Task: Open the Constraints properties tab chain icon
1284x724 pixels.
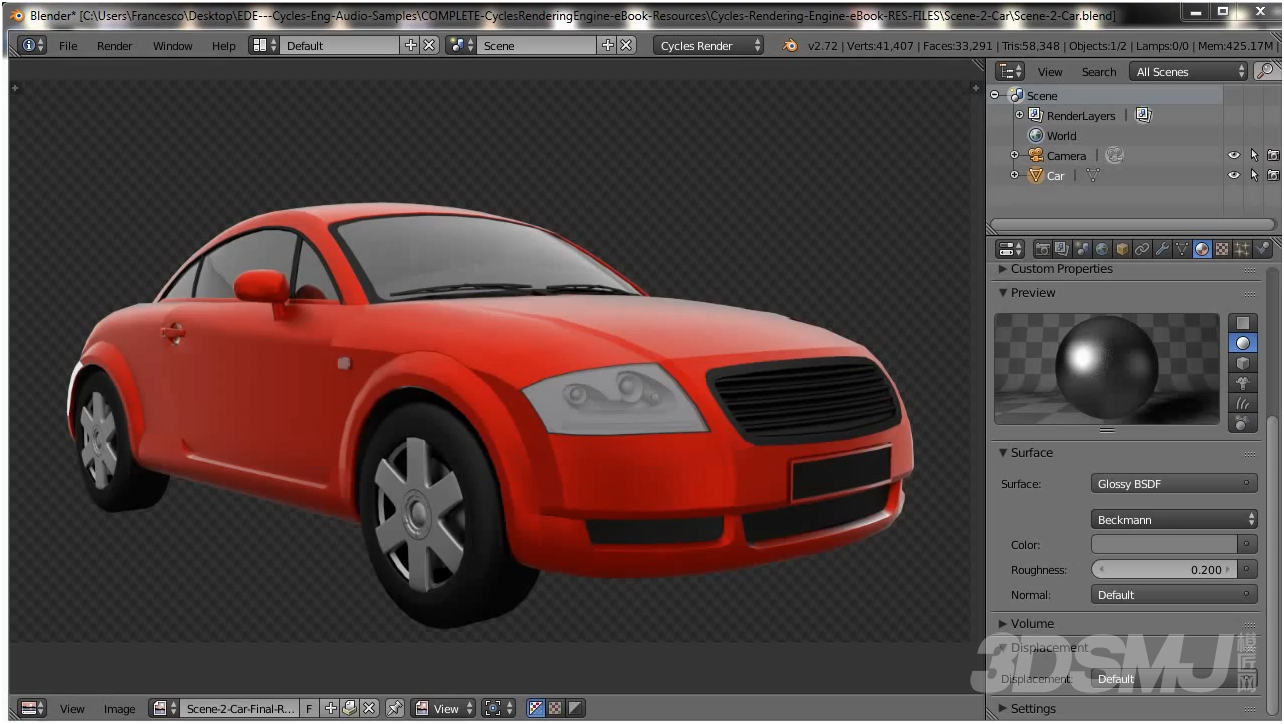Action: click(1142, 249)
